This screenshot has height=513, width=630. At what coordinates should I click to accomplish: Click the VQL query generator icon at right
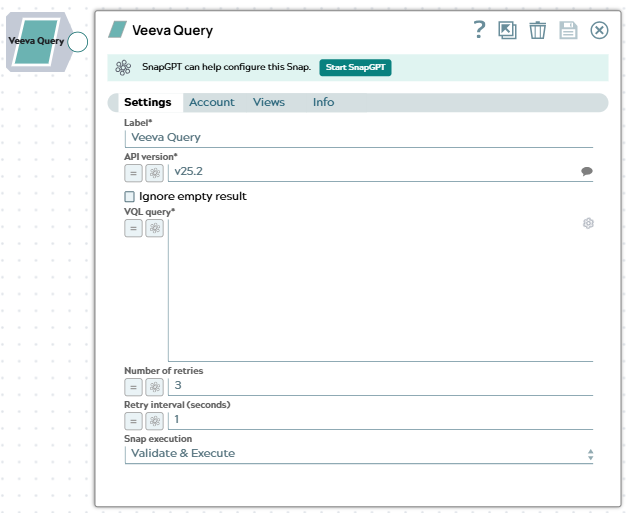(588, 223)
